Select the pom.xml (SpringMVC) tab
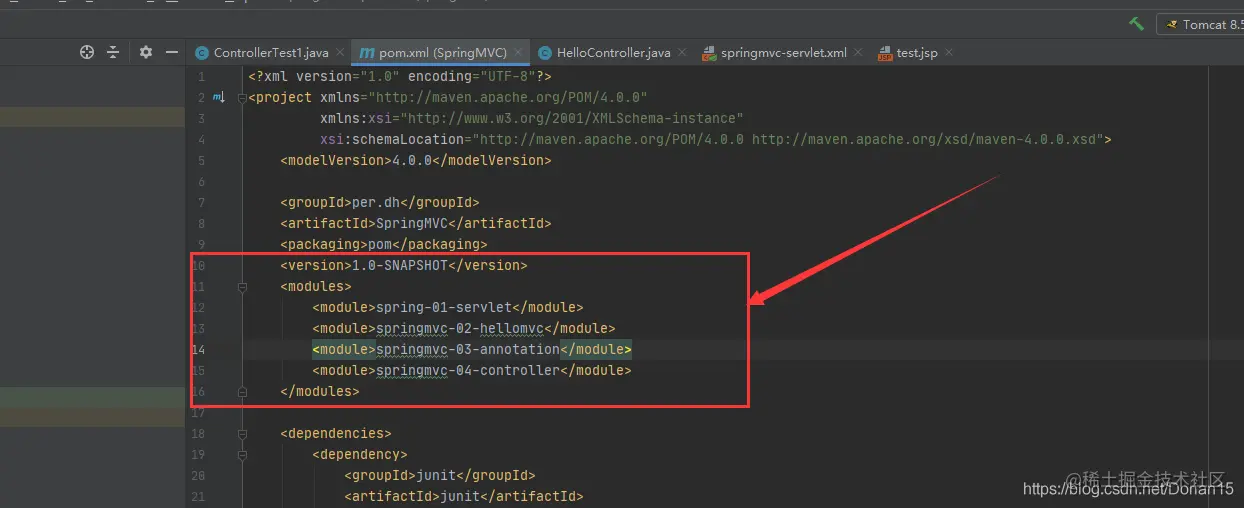1244x508 pixels. tap(443, 53)
